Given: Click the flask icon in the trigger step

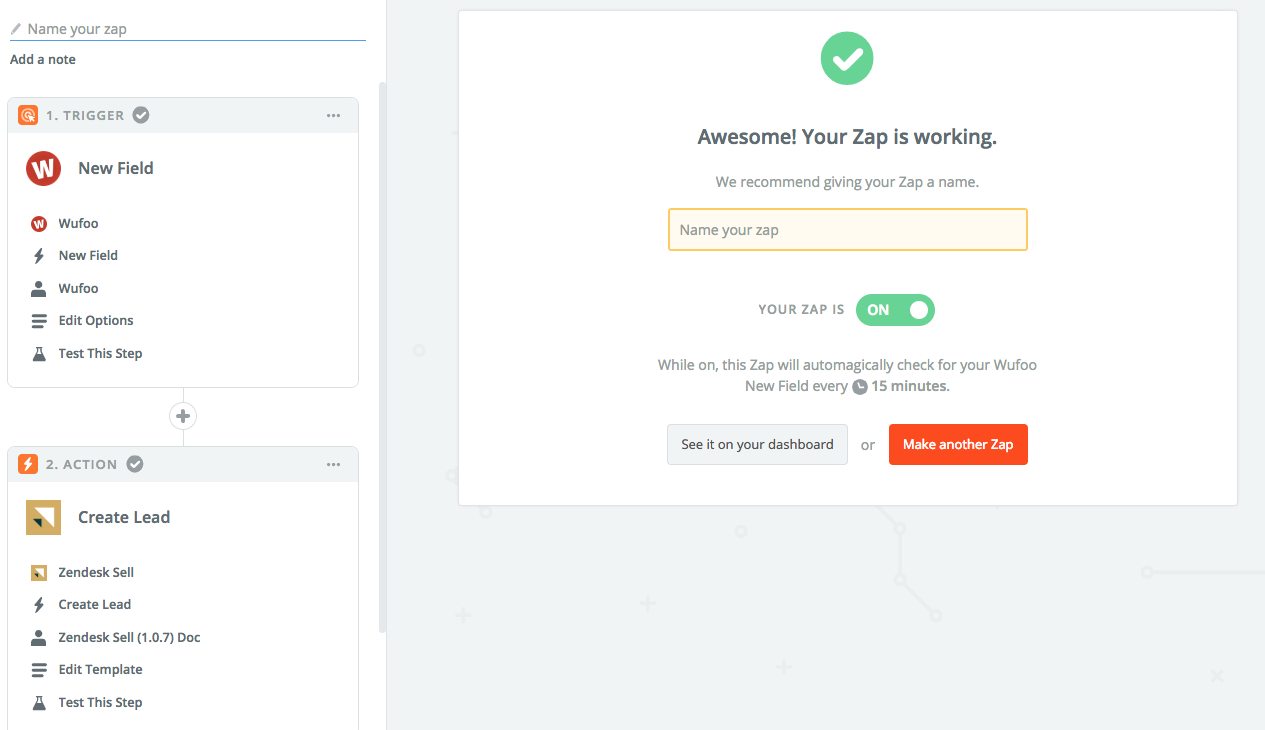Looking at the screenshot, I should click(x=39, y=353).
